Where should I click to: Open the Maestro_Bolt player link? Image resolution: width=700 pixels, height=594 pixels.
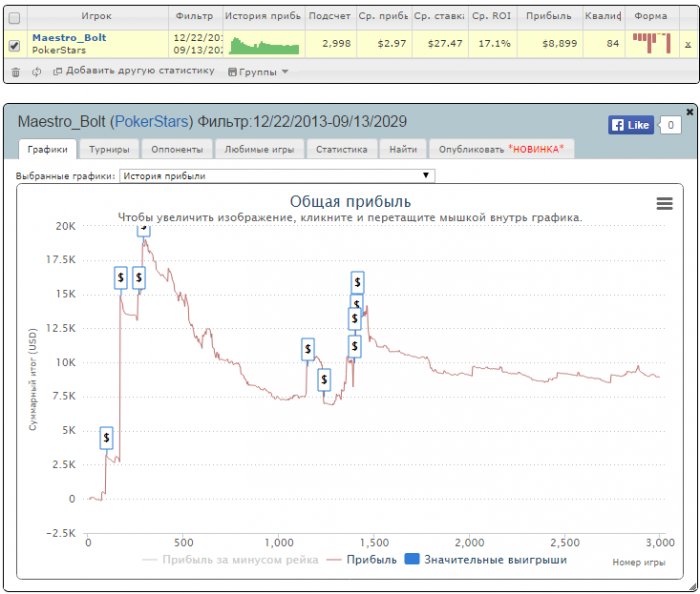69,37
